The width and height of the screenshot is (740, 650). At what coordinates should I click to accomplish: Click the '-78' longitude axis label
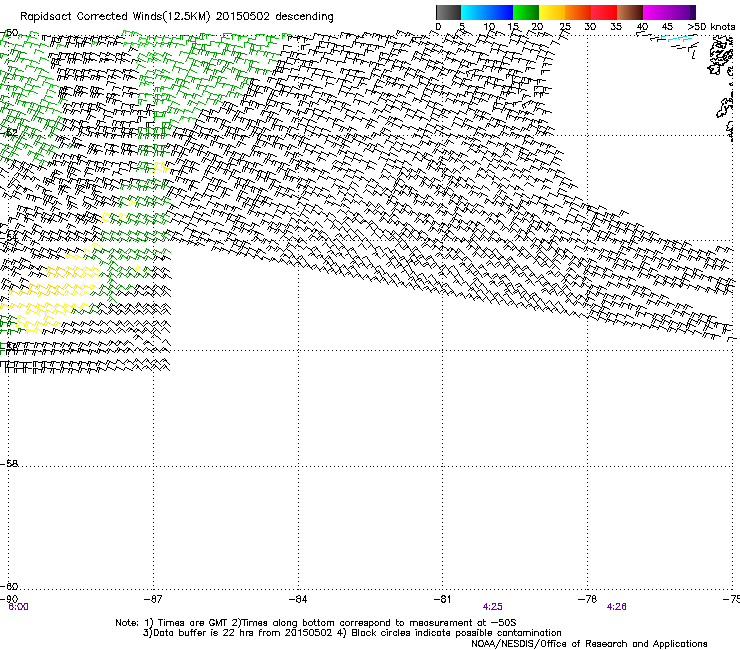587,599
